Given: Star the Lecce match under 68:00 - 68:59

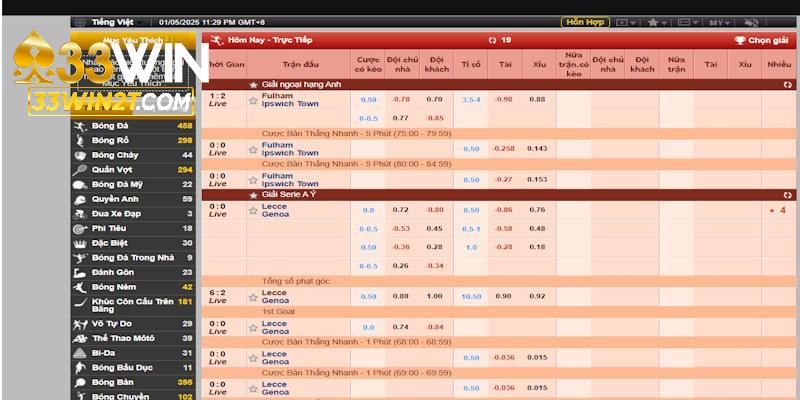Looking at the screenshot, I should (253, 358).
